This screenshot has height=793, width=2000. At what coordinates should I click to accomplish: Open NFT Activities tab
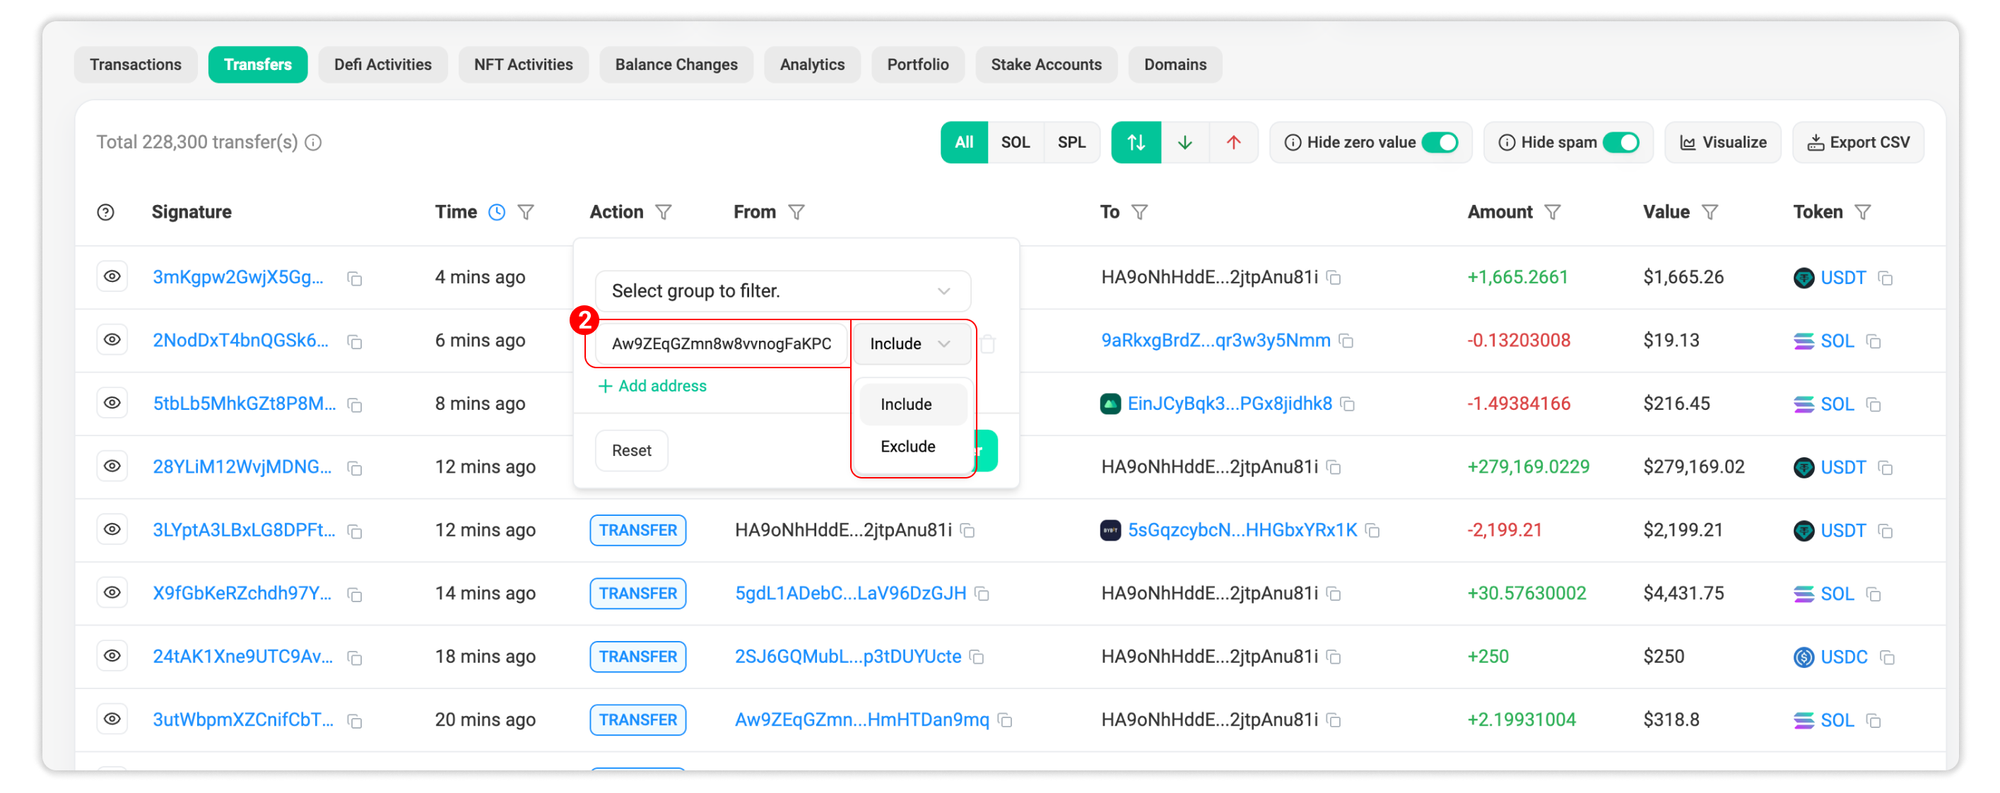(x=523, y=64)
